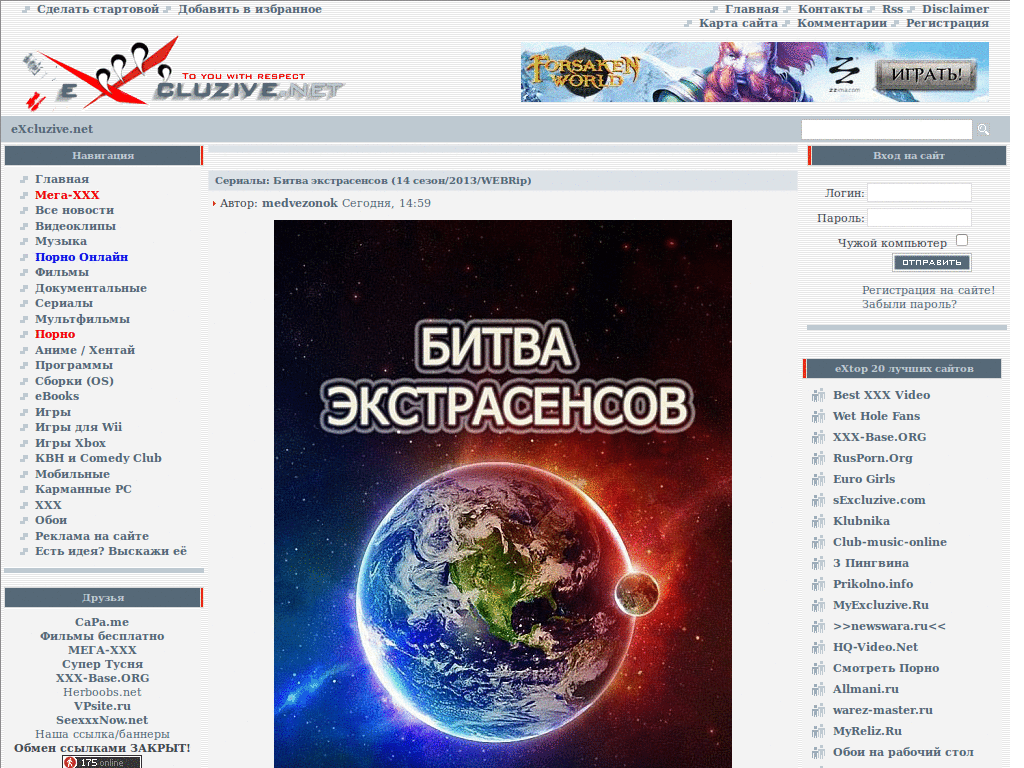Open Мультфильмы section
1024x768 pixels.
pyautogui.click(x=82, y=319)
